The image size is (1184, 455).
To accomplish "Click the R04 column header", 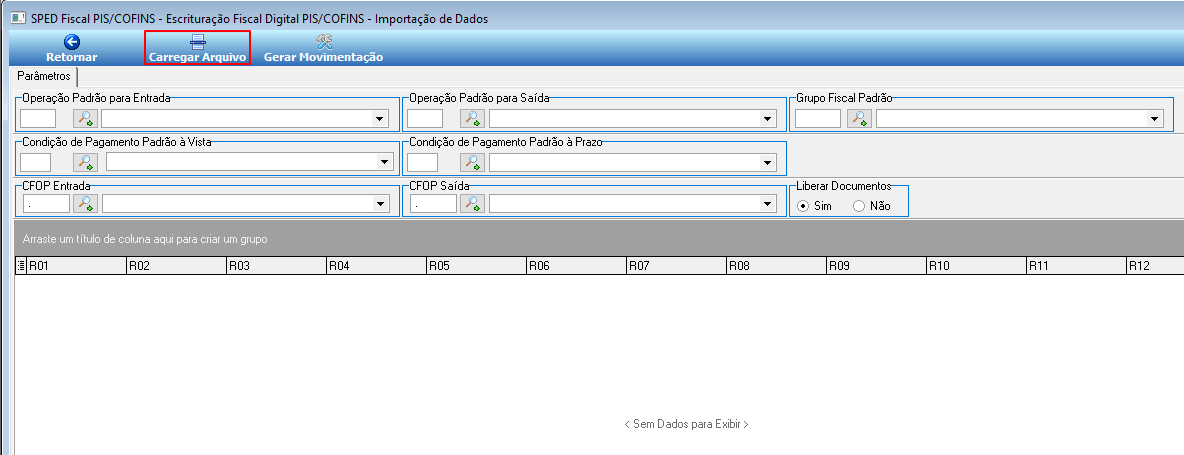I will pyautogui.click(x=376, y=266).
